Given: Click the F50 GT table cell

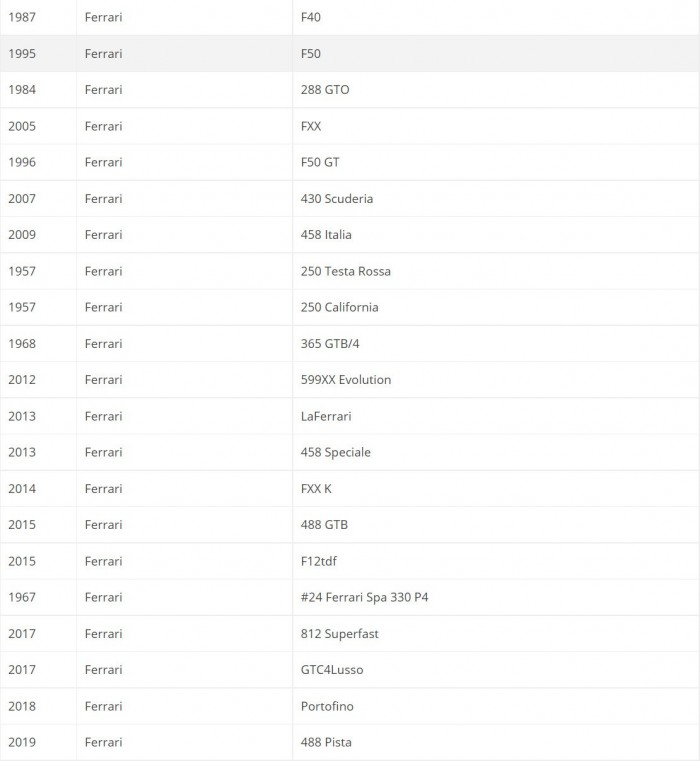Looking at the screenshot, I should [x=320, y=162].
